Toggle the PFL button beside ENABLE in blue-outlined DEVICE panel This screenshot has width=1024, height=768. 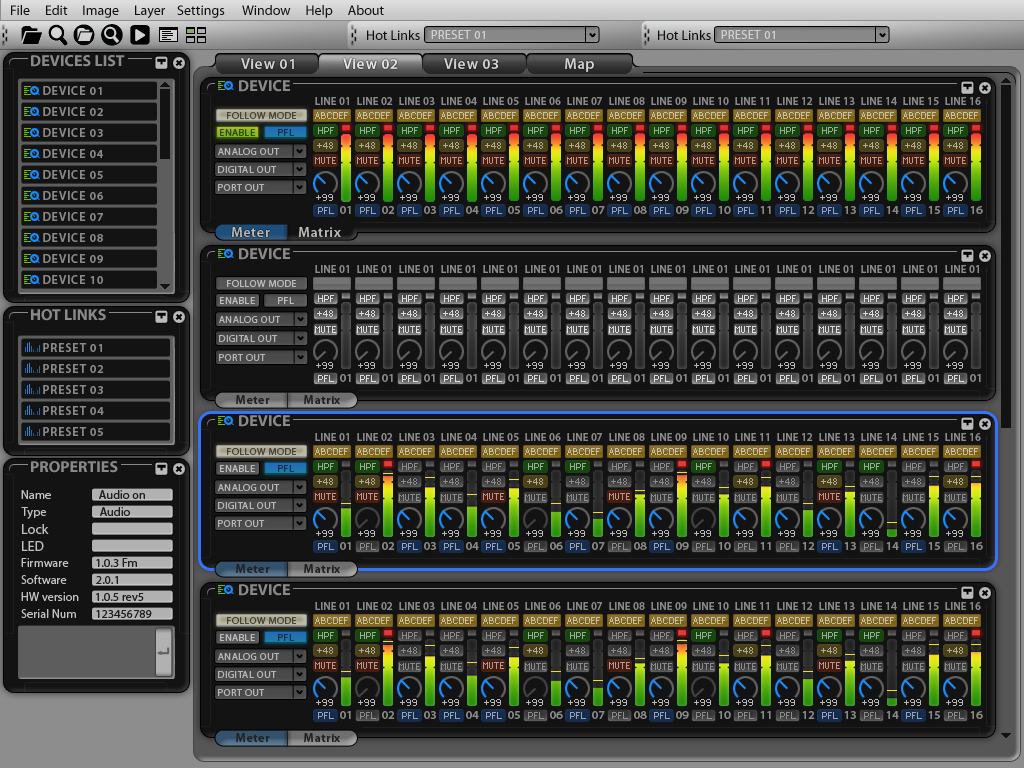tap(285, 469)
